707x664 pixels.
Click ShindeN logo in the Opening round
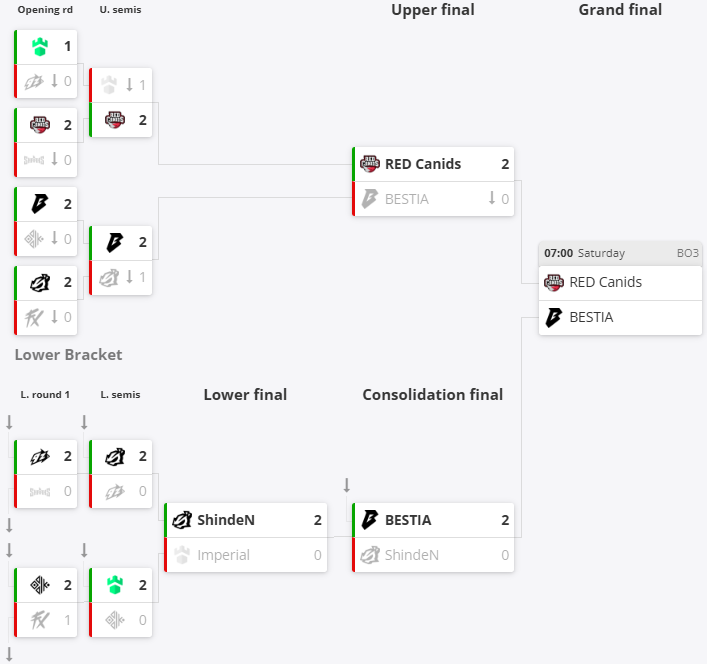pyautogui.click(x=39, y=283)
